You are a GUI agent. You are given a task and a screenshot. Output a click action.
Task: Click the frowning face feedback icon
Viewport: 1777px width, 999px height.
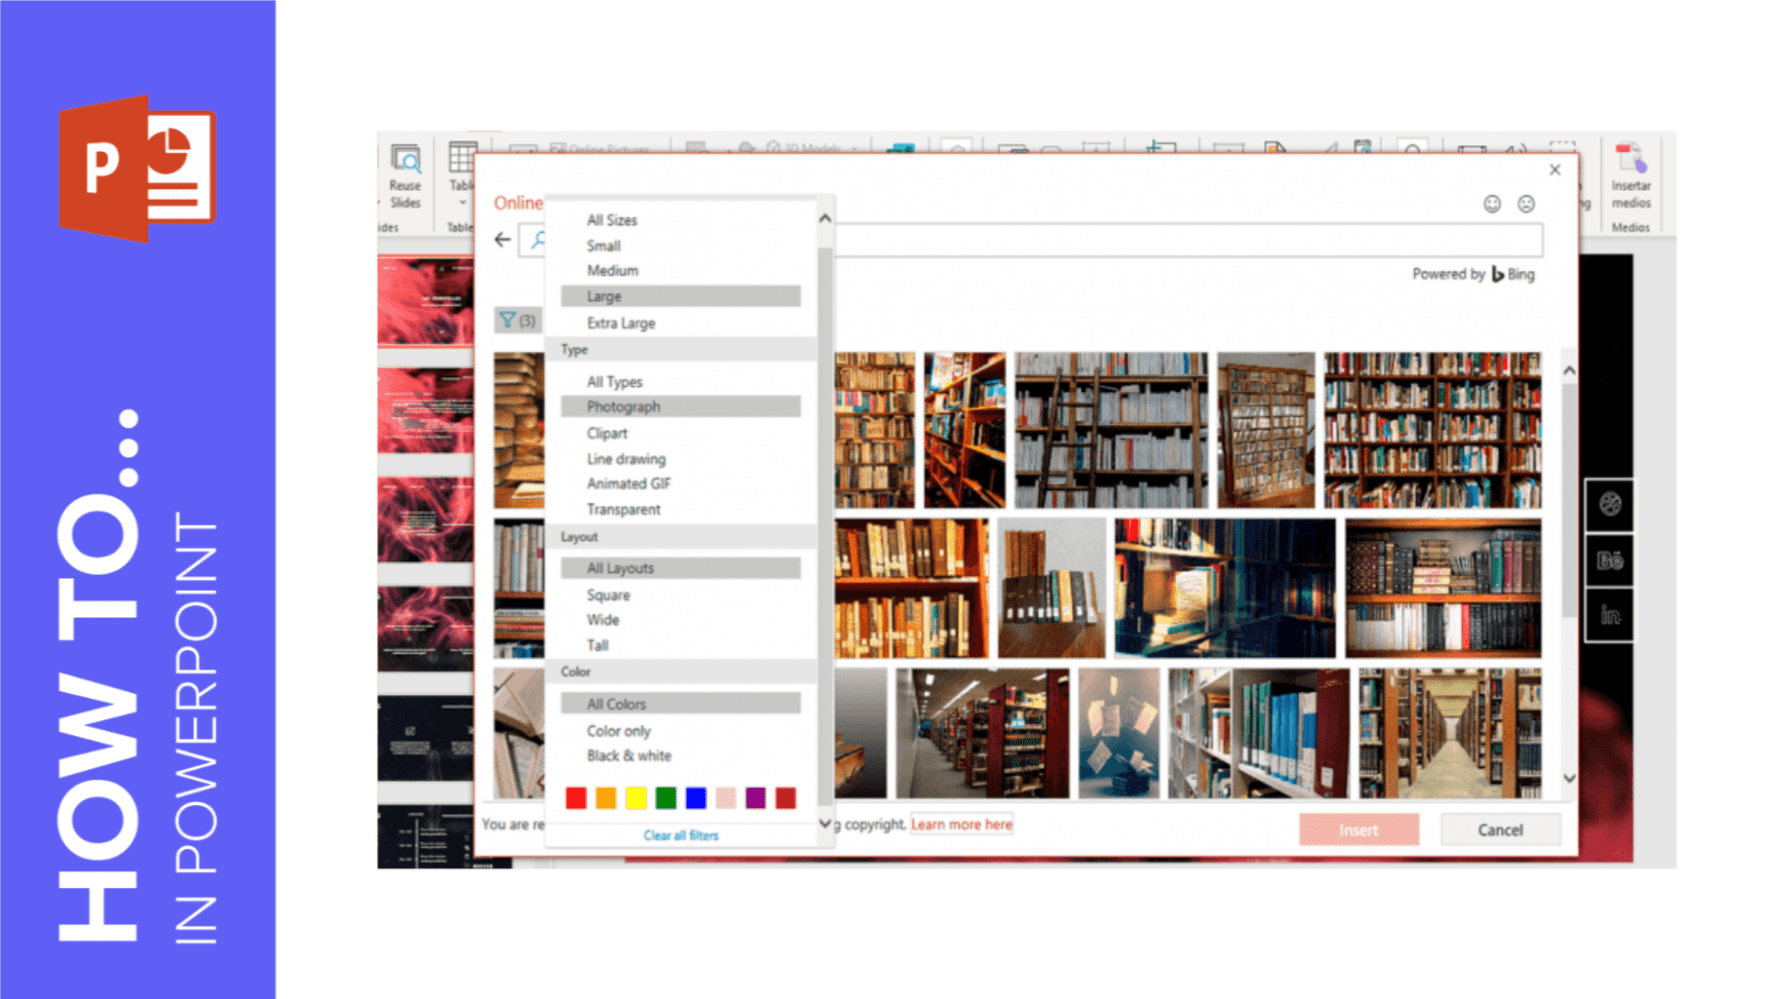[1525, 203]
